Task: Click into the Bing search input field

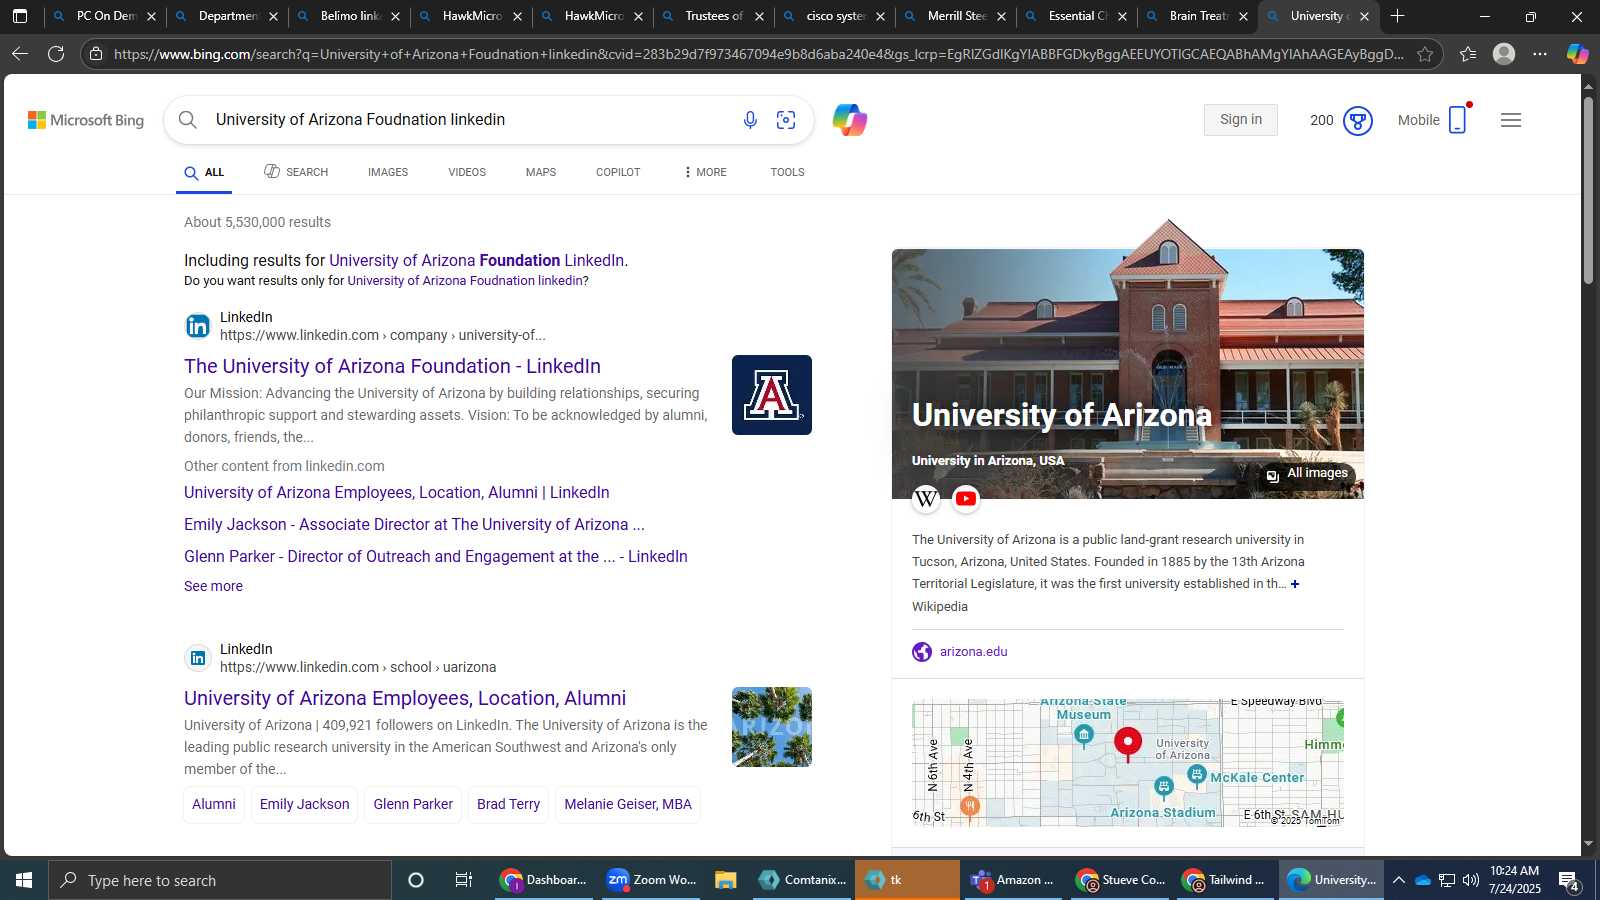Action: 470,120
